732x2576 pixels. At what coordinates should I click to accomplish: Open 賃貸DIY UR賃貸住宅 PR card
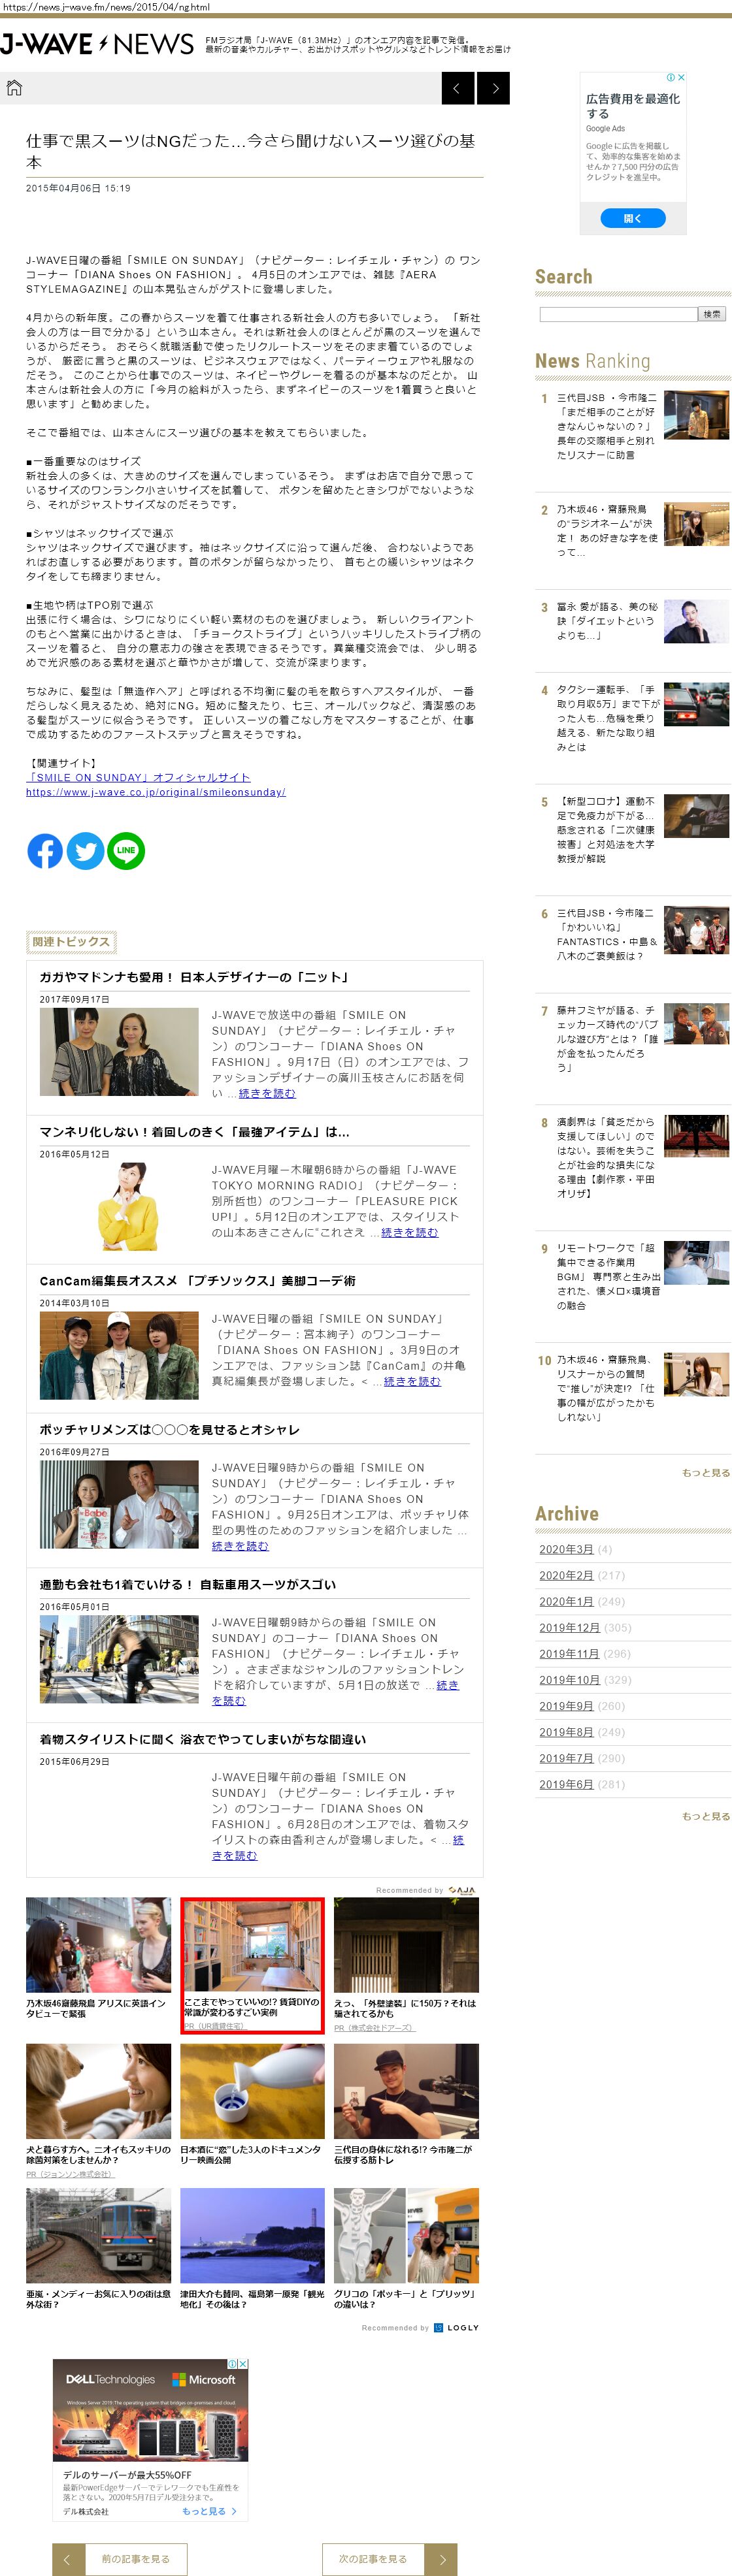pyautogui.click(x=252, y=1965)
